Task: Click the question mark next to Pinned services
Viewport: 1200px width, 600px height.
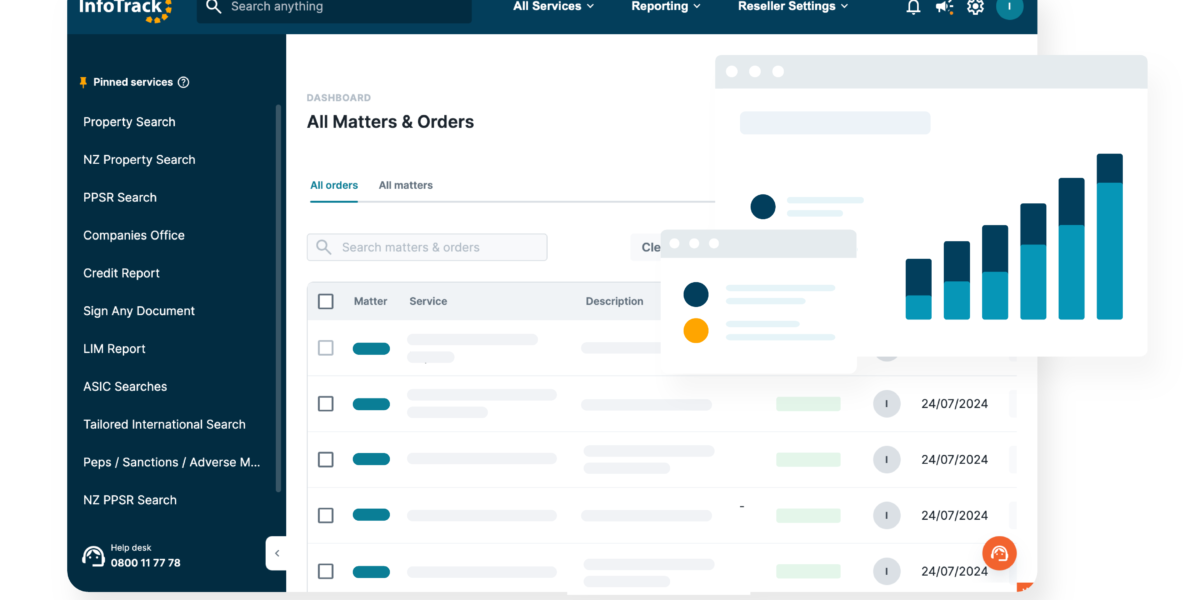Action: pos(183,82)
